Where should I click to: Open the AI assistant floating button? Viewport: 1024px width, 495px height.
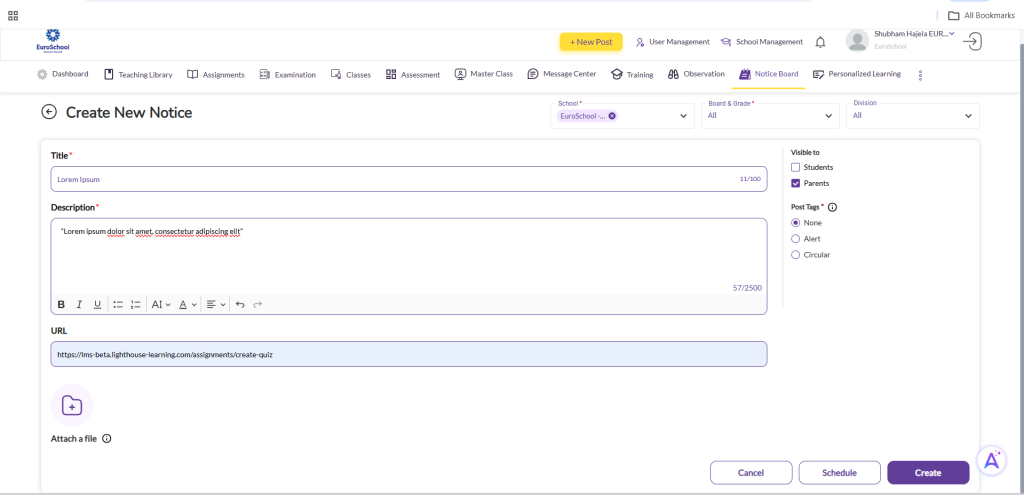pyautogui.click(x=991, y=459)
